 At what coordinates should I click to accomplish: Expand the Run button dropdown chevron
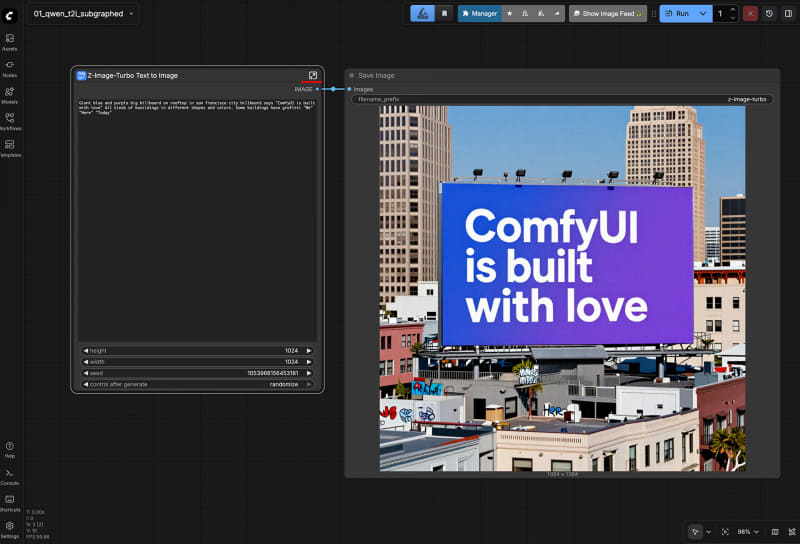(x=703, y=14)
